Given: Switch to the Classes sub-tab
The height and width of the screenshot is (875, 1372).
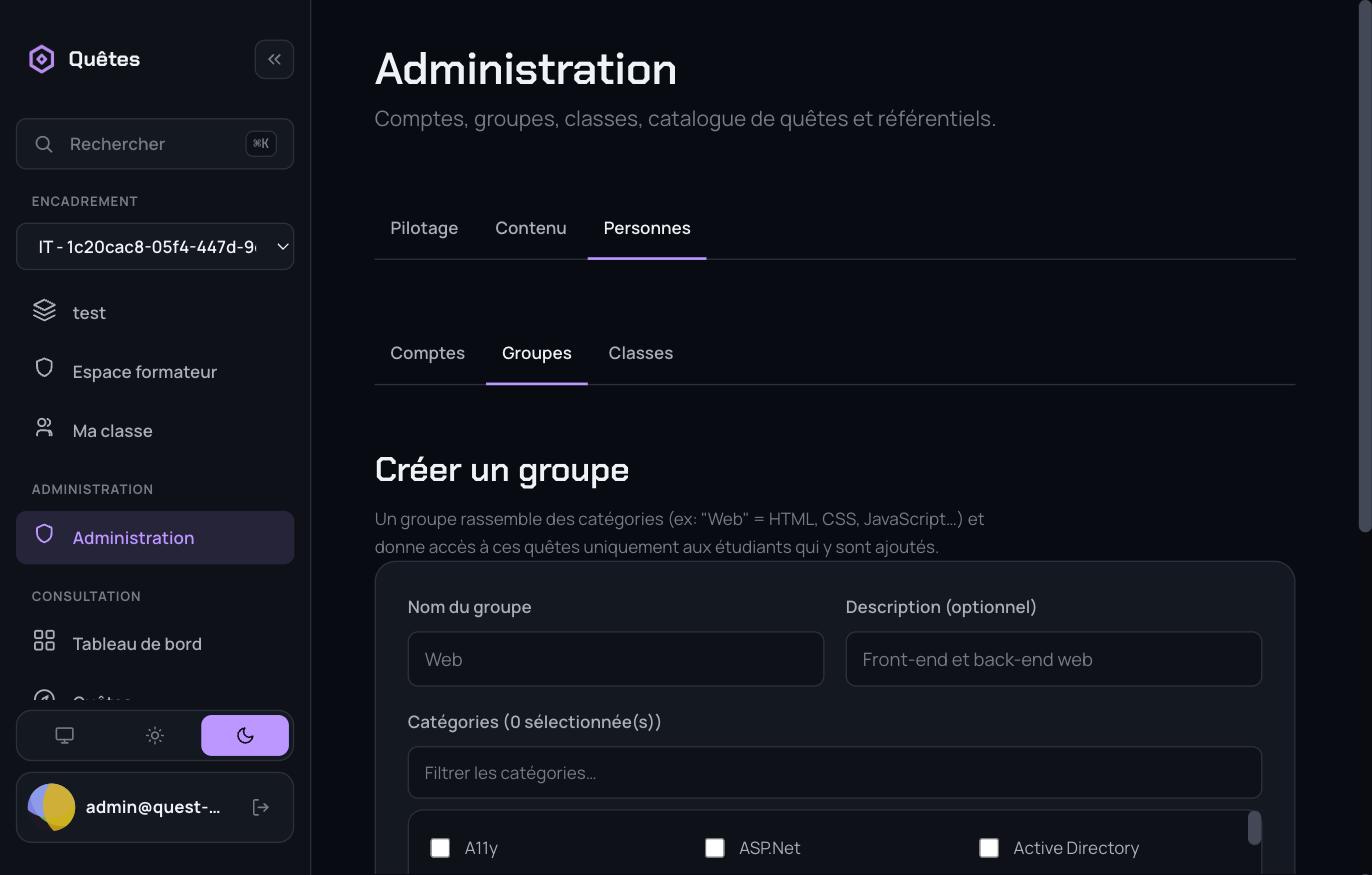Looking at the screenshot, I should coord(641,353).
